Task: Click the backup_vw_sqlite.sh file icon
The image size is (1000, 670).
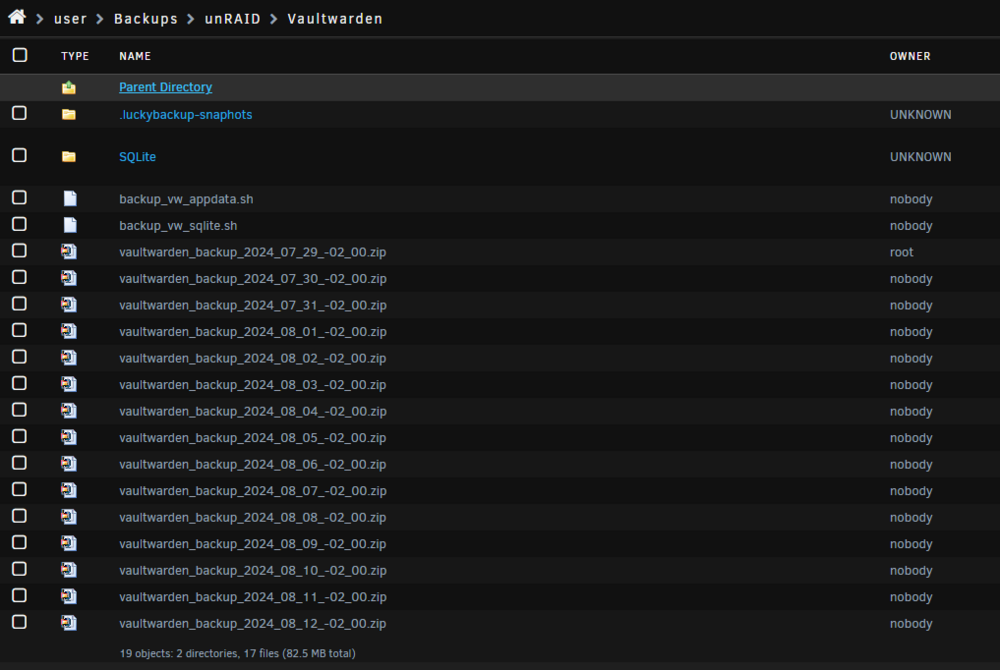Action: coord(70,226)
